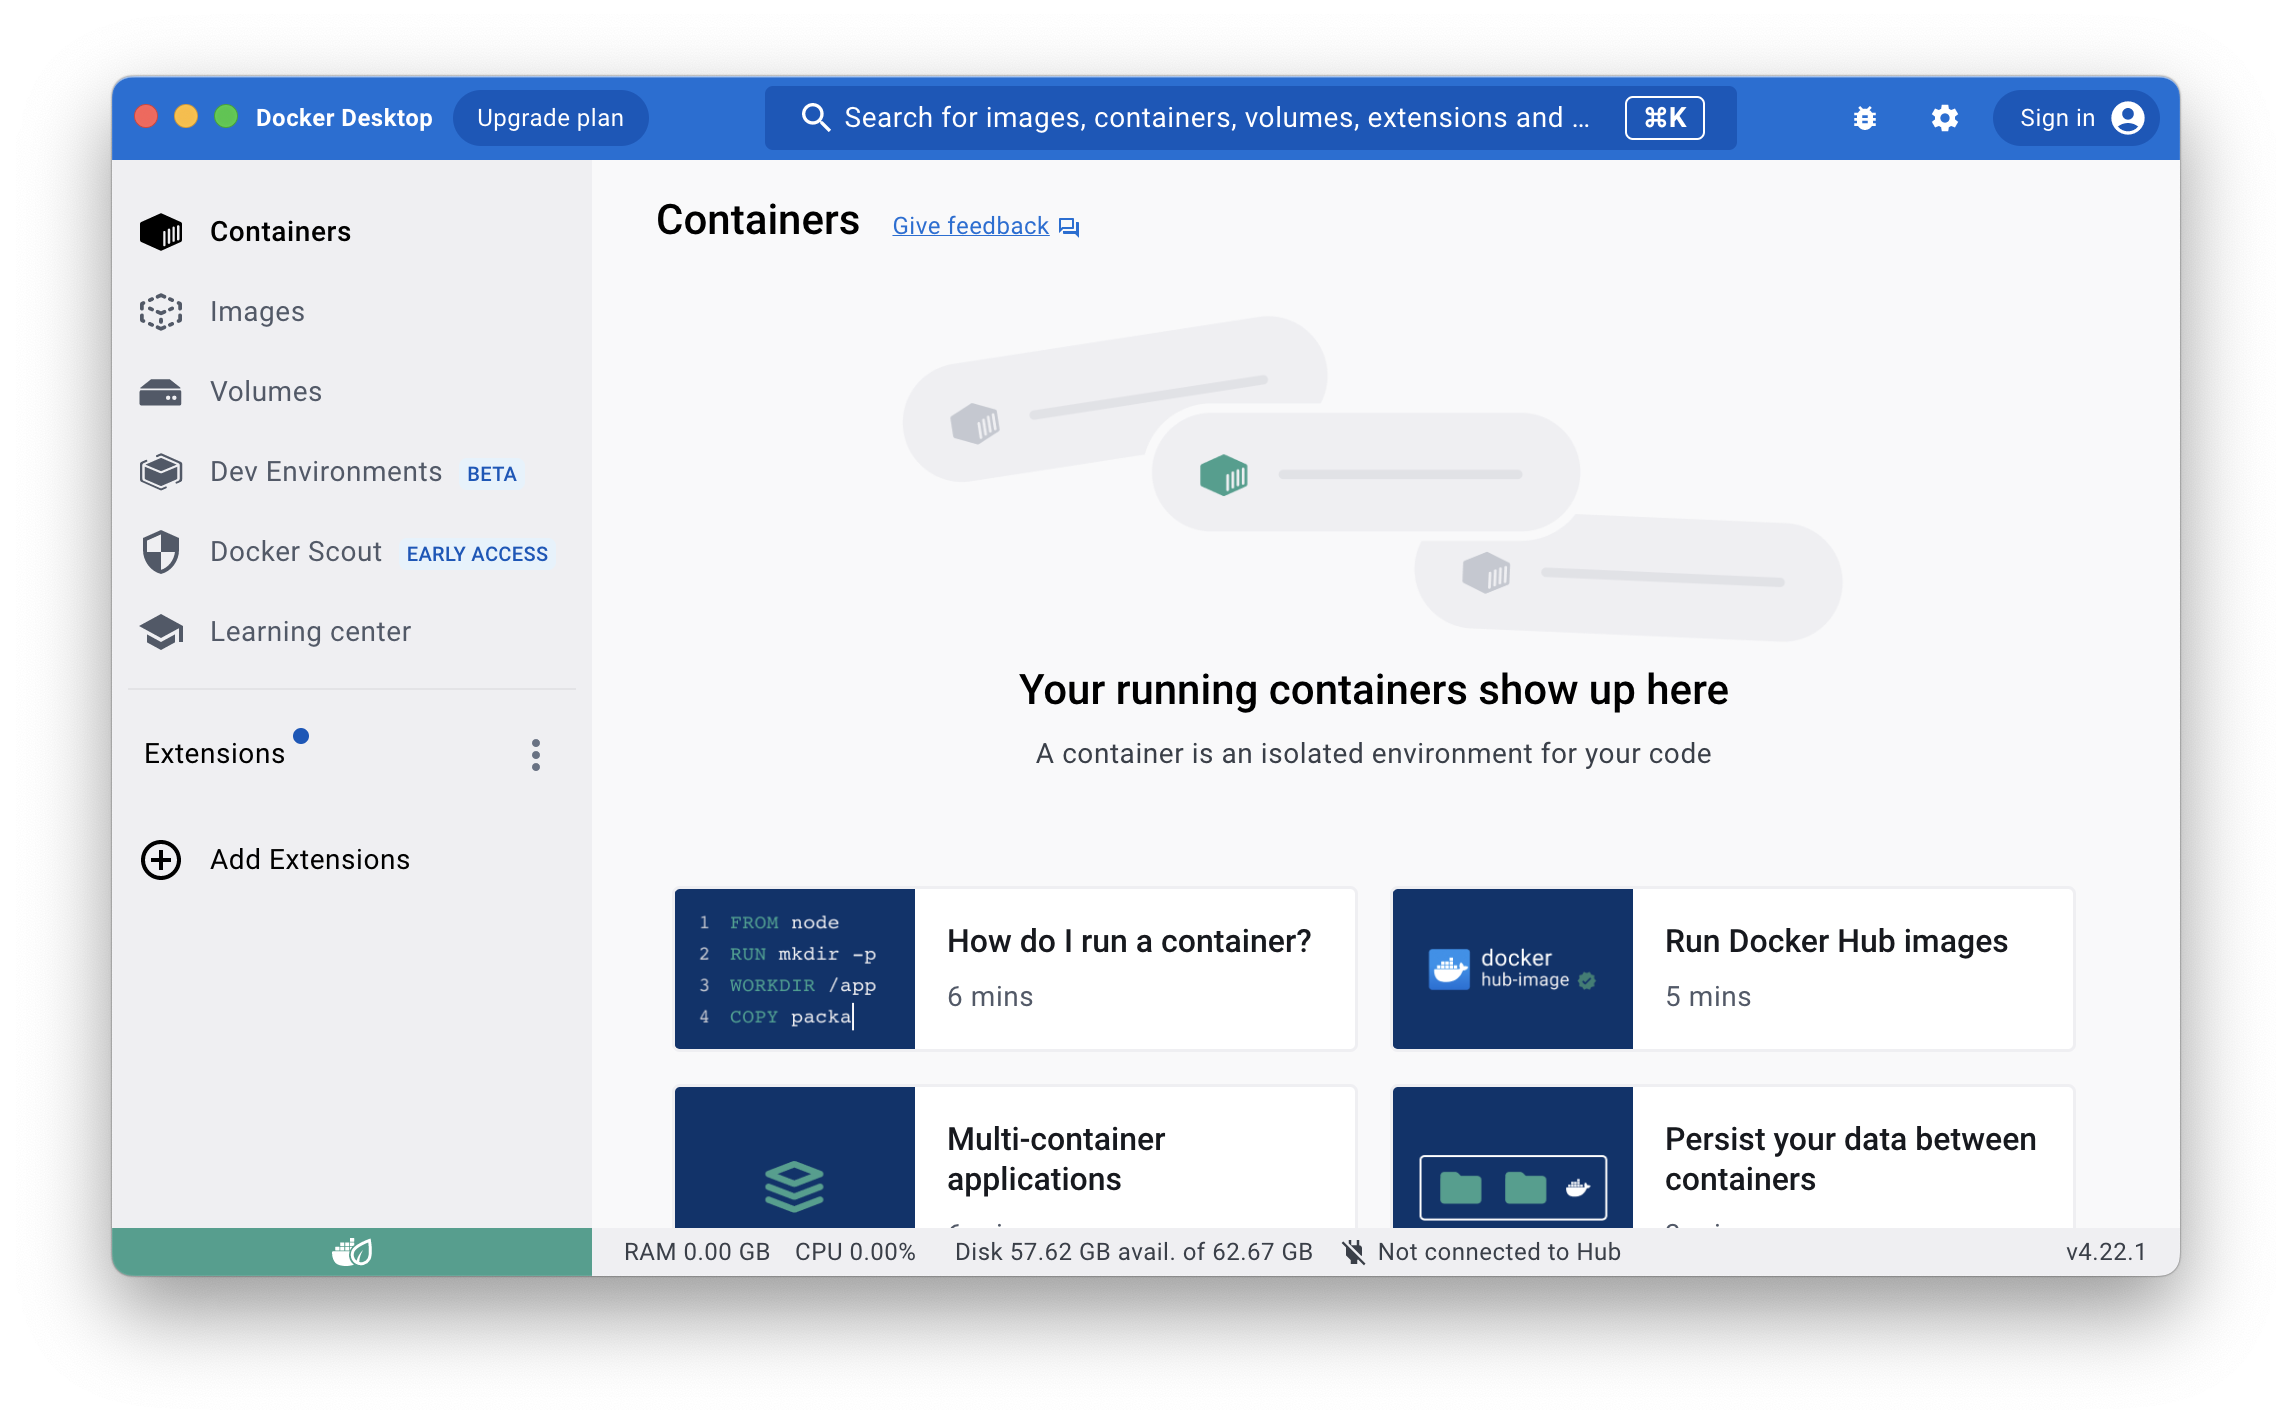Click the Not connected to Hub text
The width and height of the screenshot is (2292, 1424).
[x=1499, y=1252]
